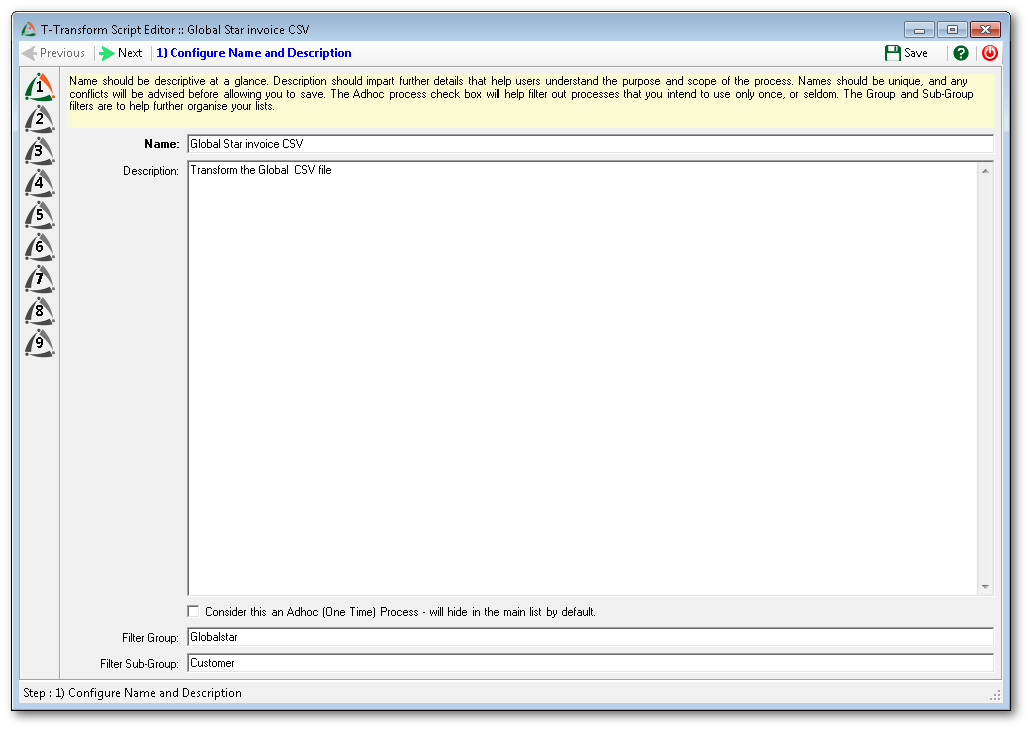The width and height of the screenshot is (1030, 730).
Task: Click the heading '1) Configure Name and Description'
Action: click(x=254, y=53)
